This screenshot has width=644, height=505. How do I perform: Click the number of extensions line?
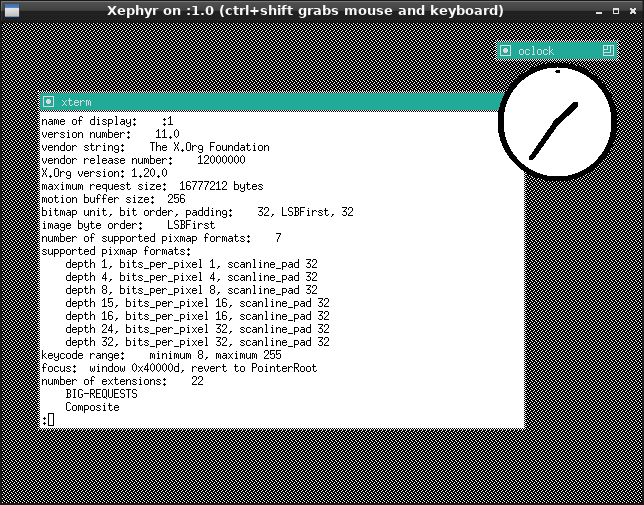click(122, 381)
